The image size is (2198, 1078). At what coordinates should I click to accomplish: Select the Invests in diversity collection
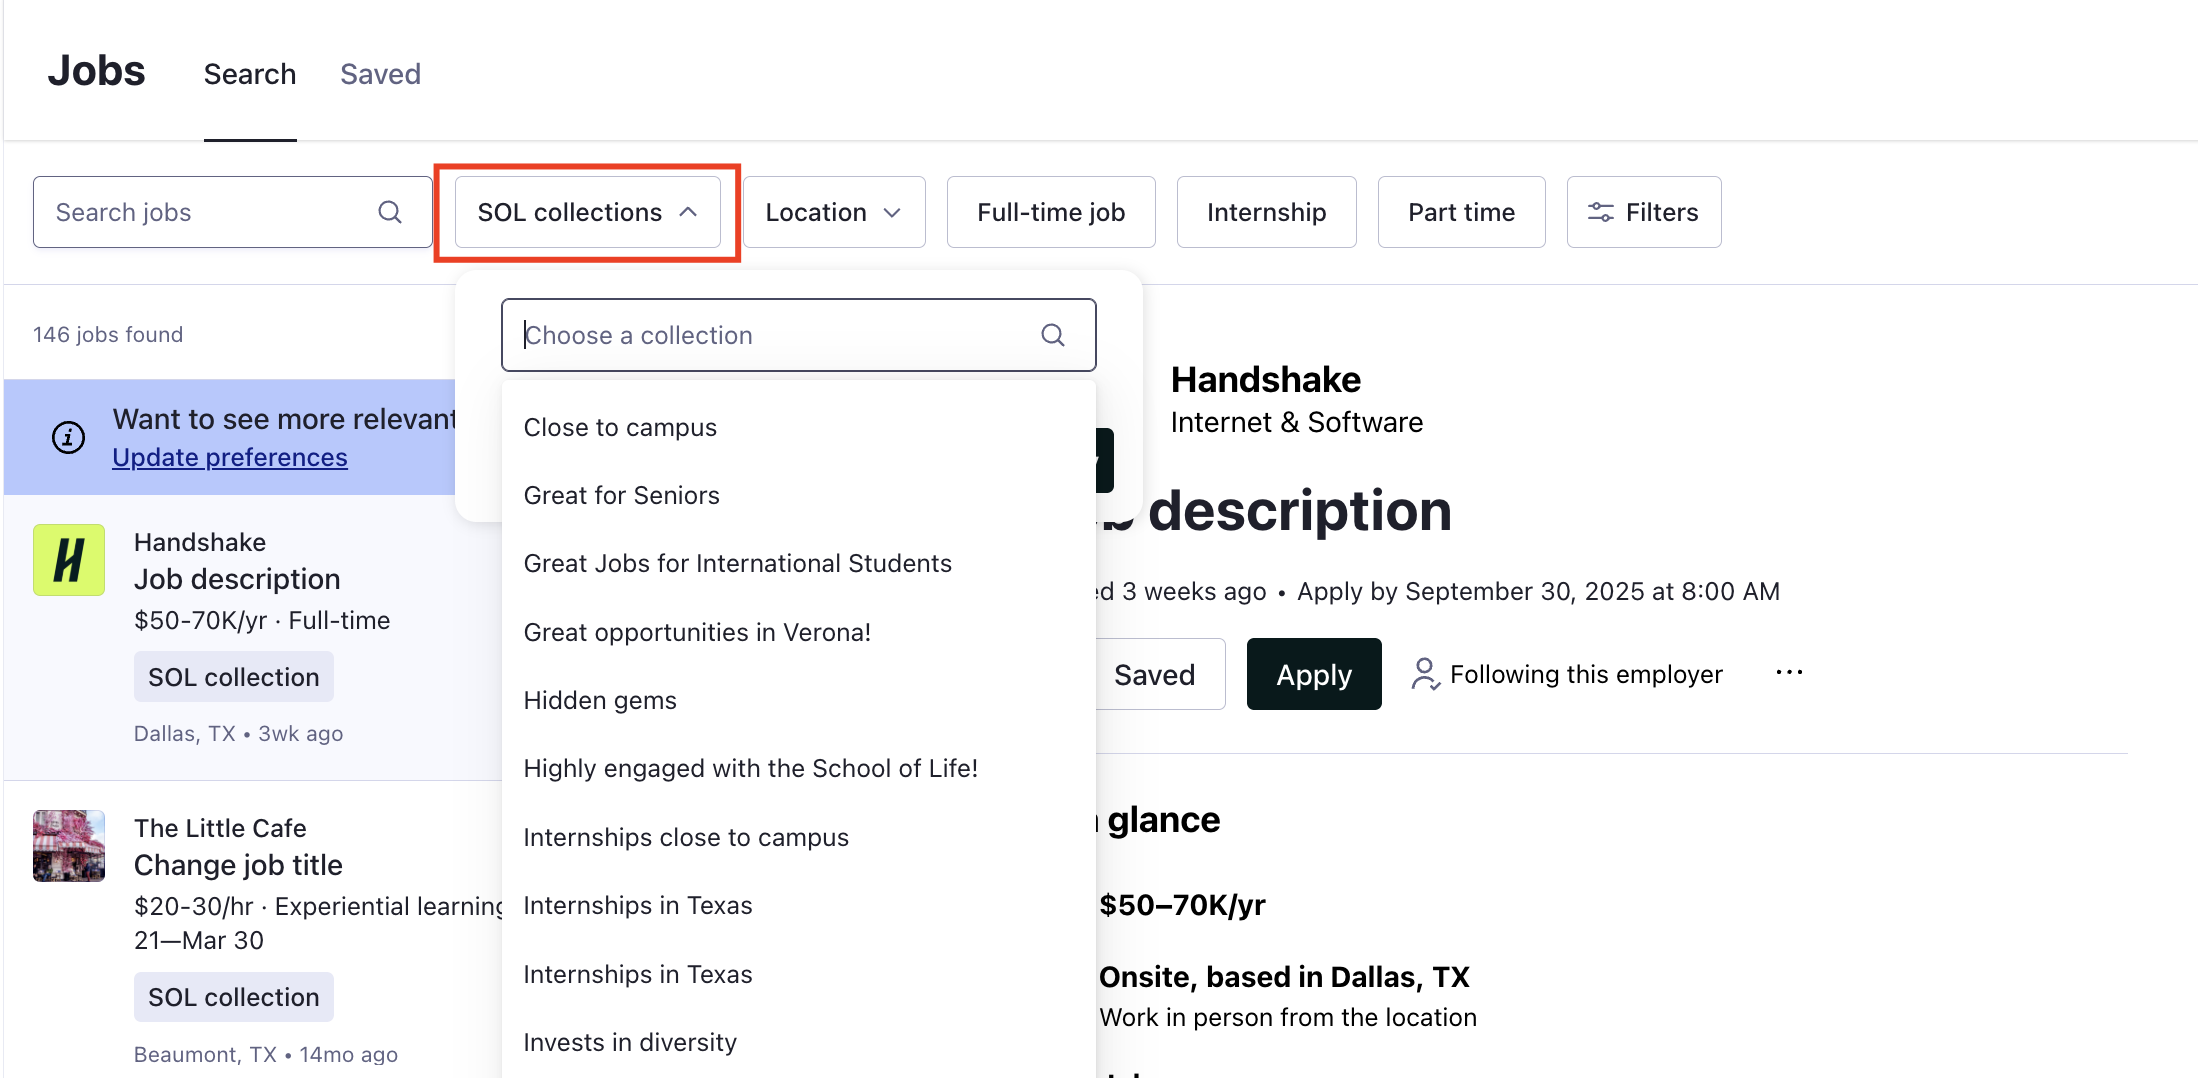pos(798,1042)
